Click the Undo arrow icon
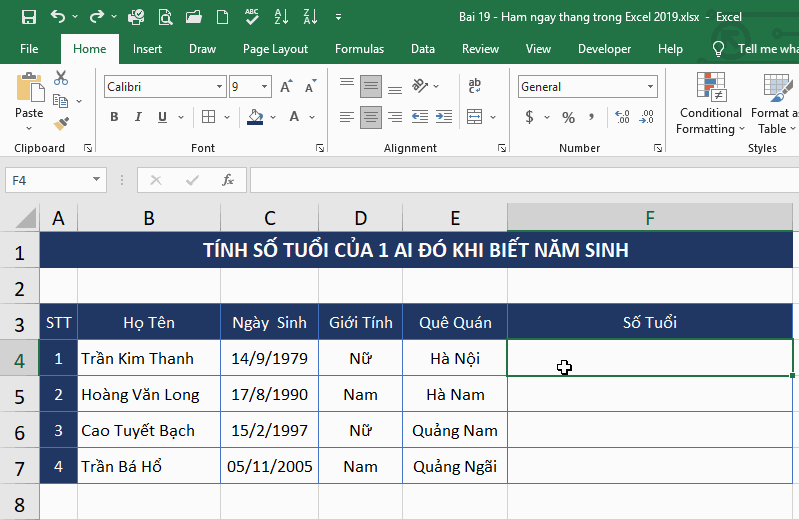799x520 pixels. click(58, 17)
